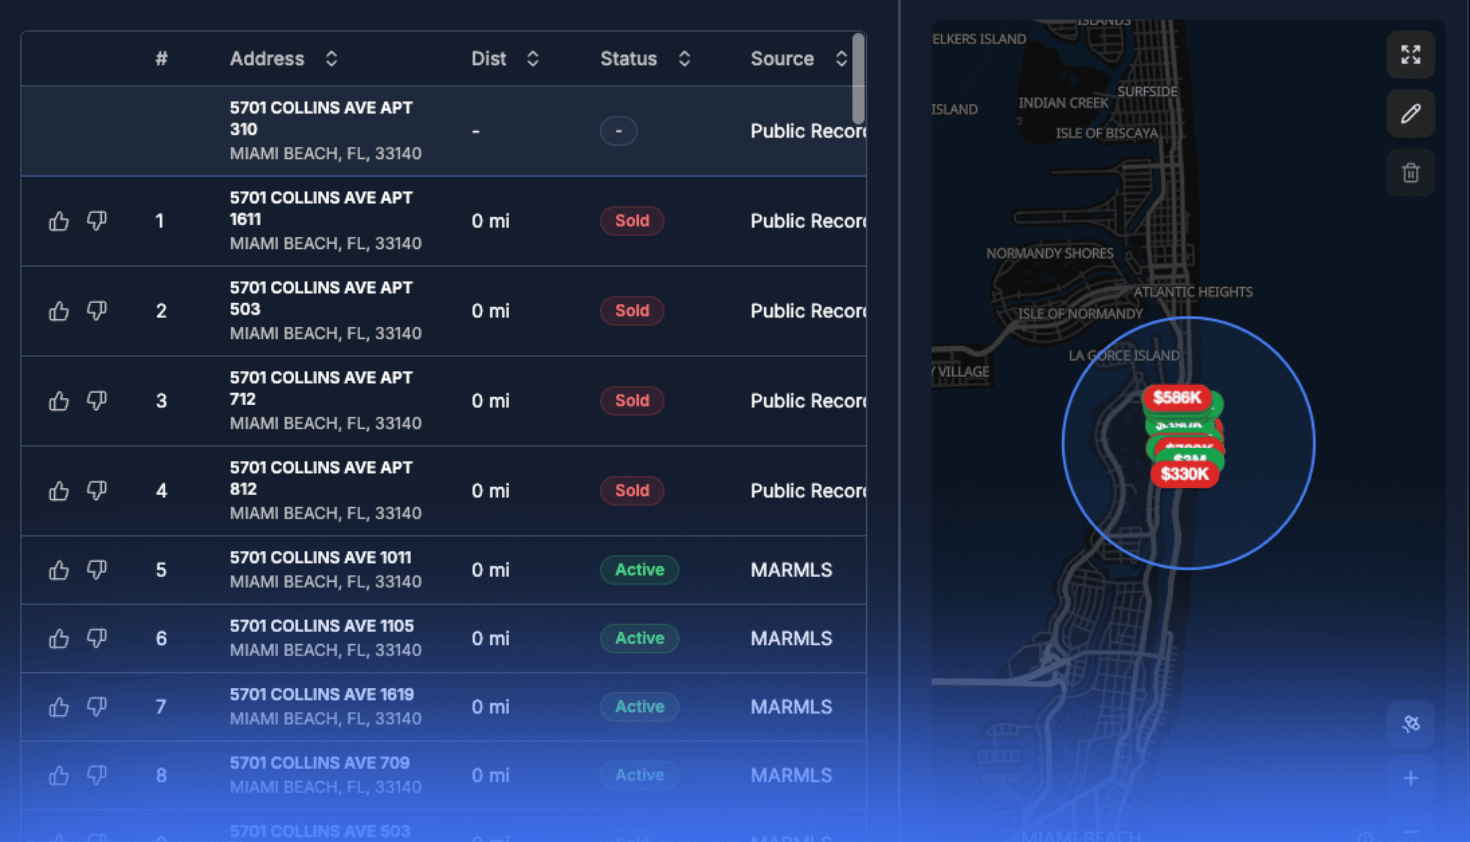Screen dimensions: 1470x842
Task: Click the $586K map price marker
Action: [x=1177, y=398]
